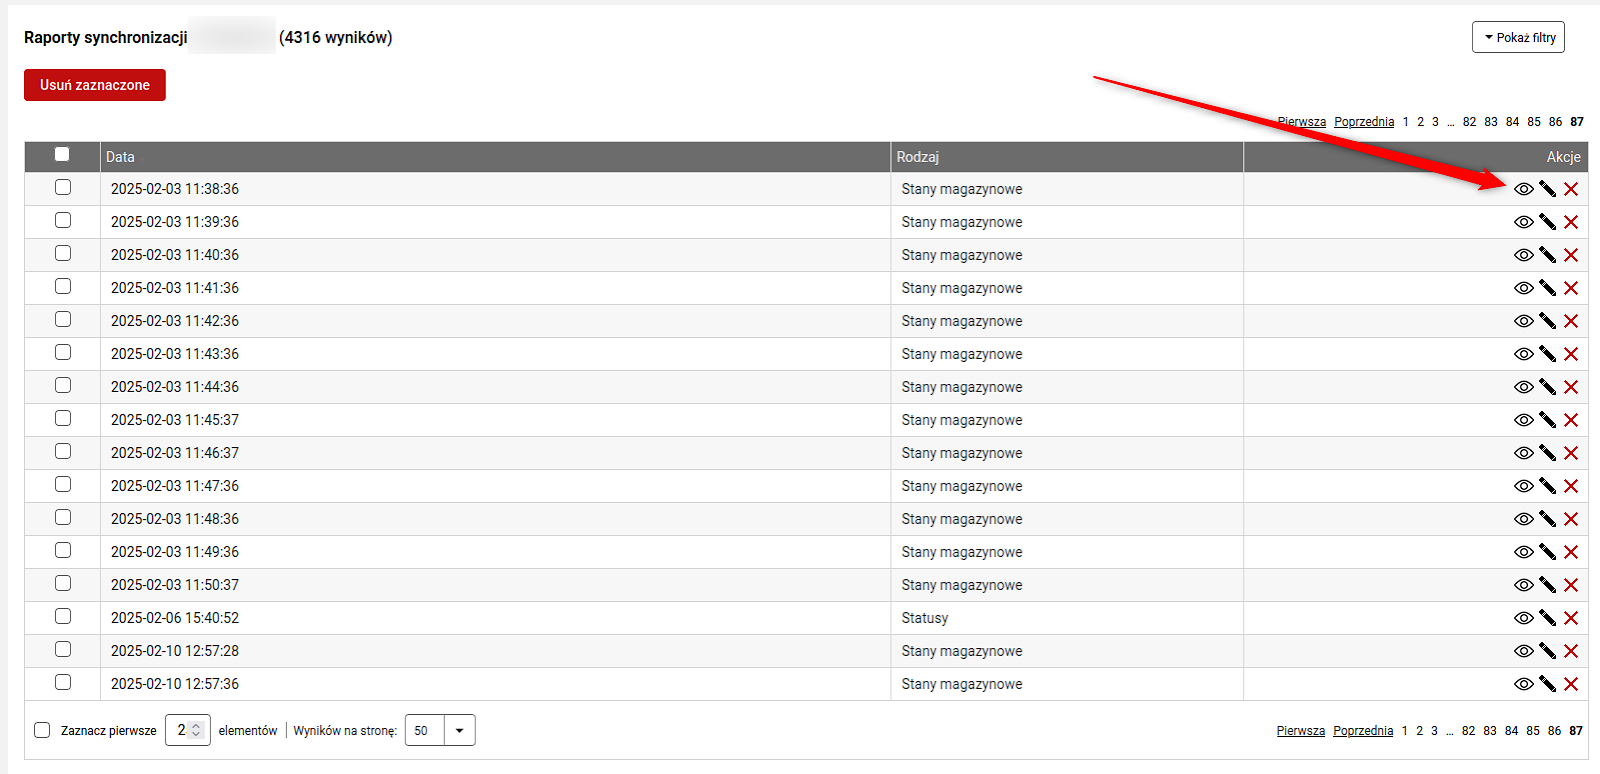Click the bottom Poprzednia pagination link
The image size is (1600, 774).
tap(1363, 731)
